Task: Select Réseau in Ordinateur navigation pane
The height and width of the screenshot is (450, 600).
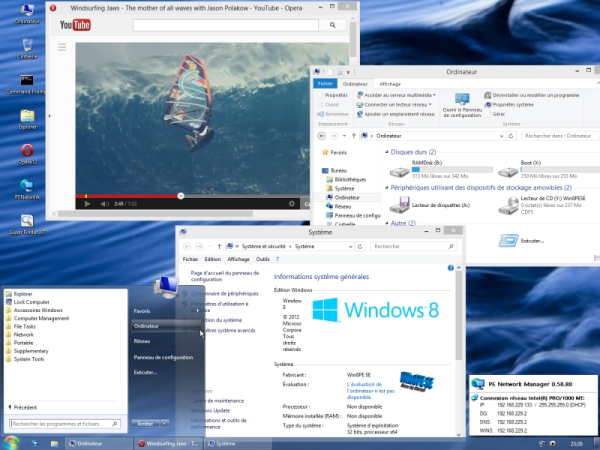Action: (339, 206)
